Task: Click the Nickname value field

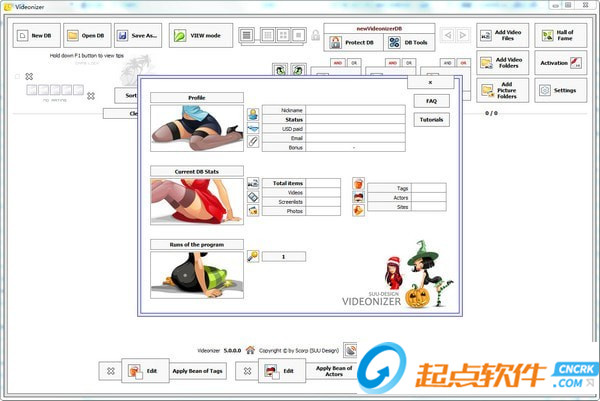Action: [x=355, y=110]
